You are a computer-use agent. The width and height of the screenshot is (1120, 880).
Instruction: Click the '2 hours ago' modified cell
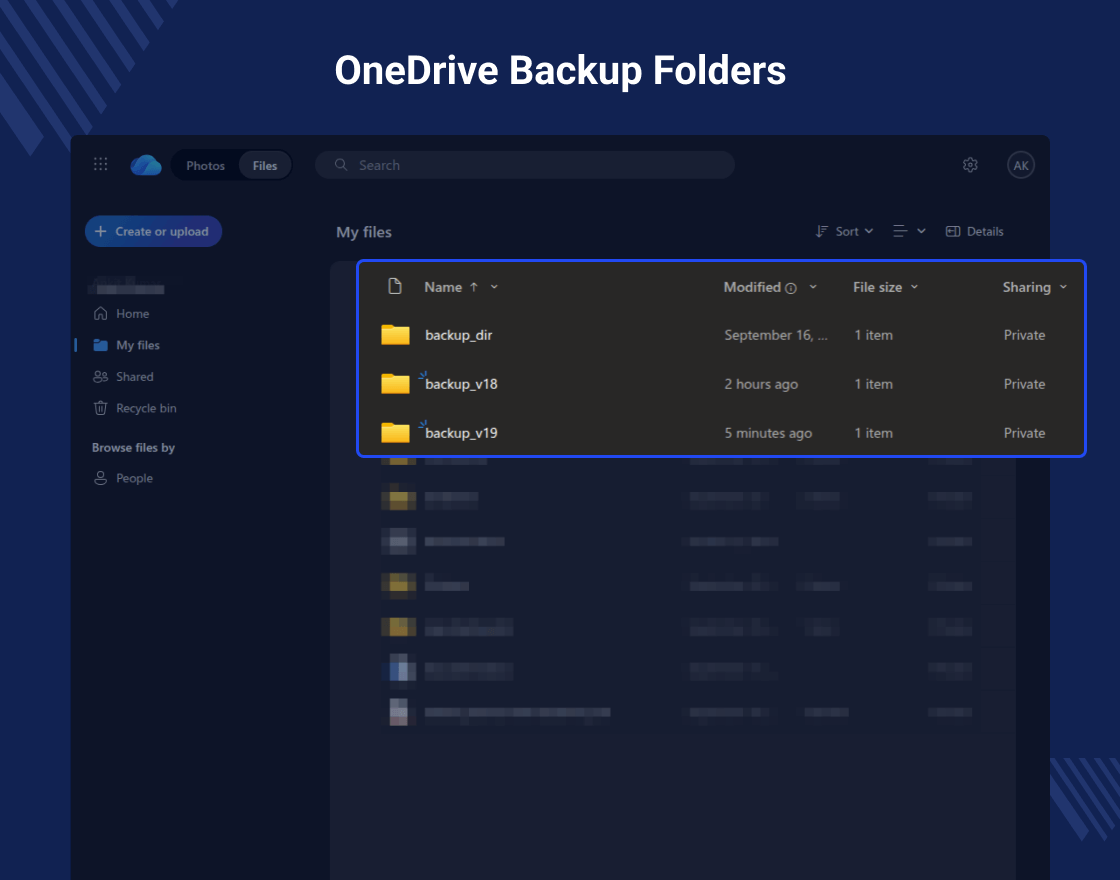(x=761, y=384)
